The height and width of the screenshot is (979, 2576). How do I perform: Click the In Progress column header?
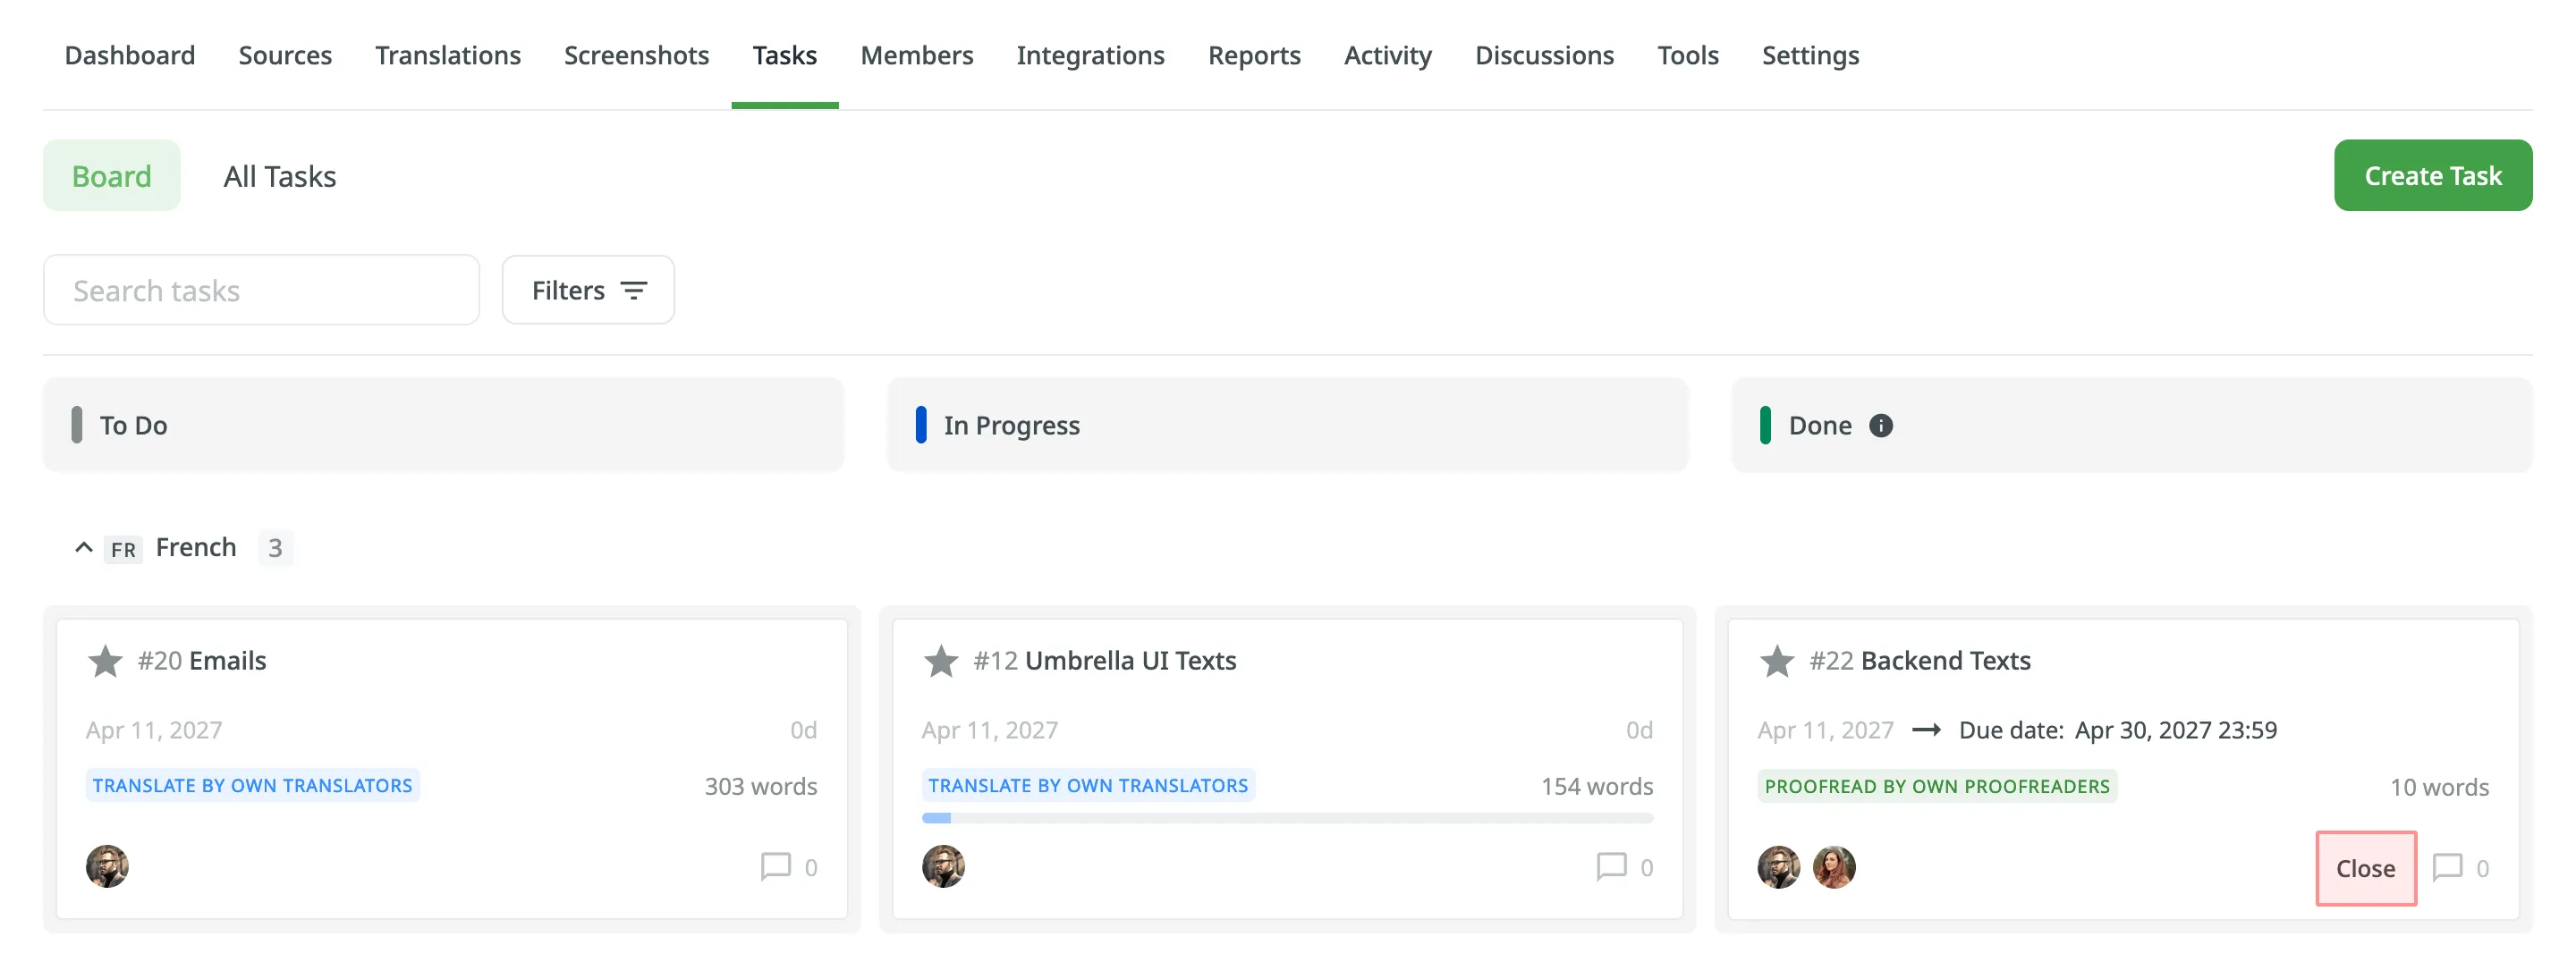[1011, 426]
